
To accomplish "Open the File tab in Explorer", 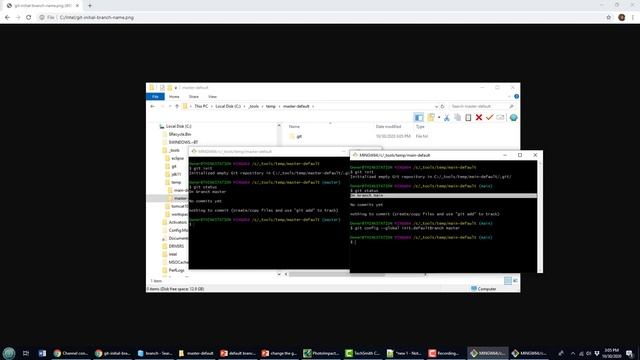I will point(155,97).
